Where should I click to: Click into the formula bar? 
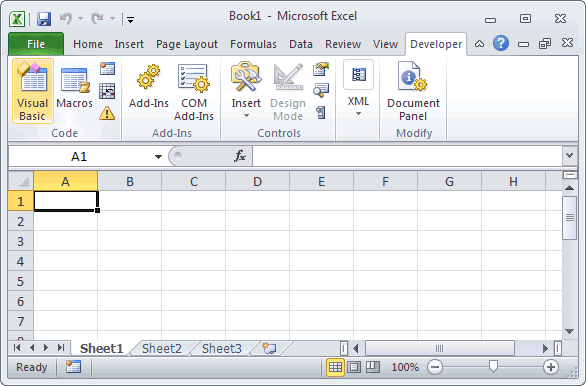tap(407, 156)
